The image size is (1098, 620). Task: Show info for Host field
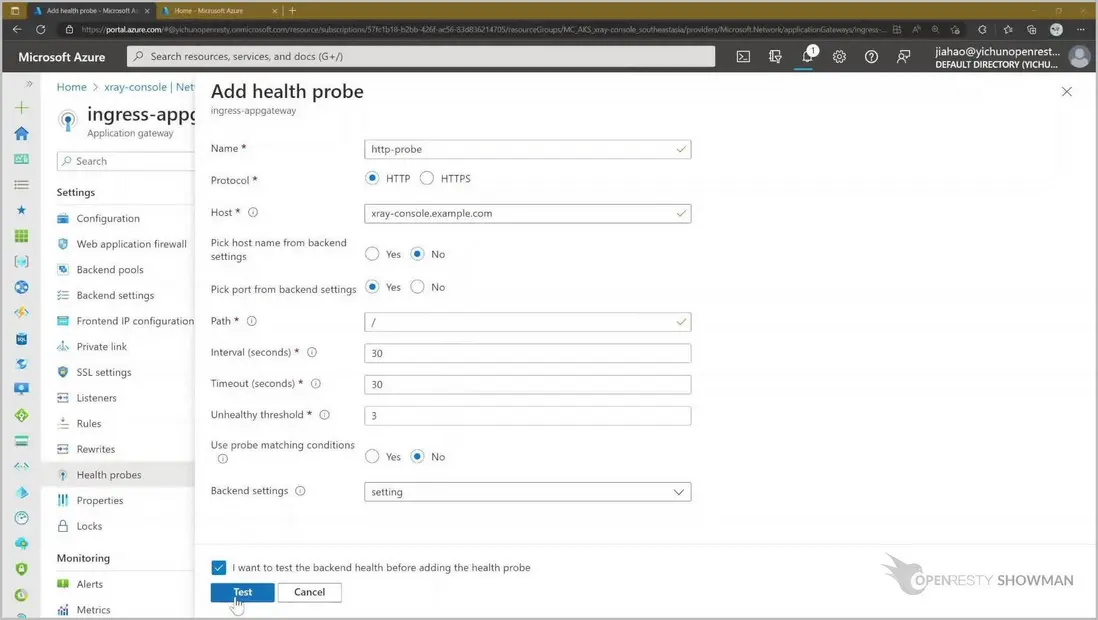253,212
